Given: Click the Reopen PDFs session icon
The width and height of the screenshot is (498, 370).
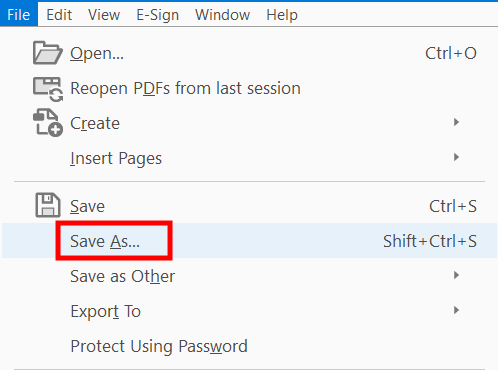Looking at the screenshot, I should click(x=48, y=89).
